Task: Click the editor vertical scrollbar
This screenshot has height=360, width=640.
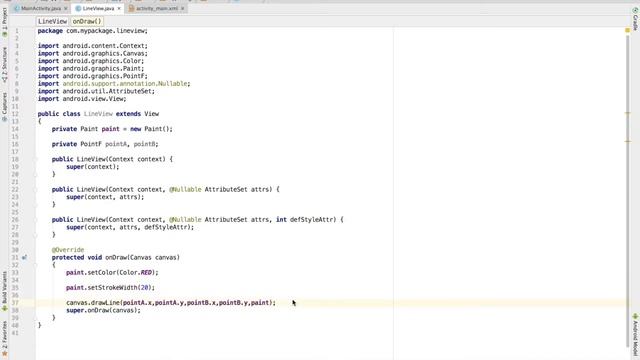Action: click(x=628, y=192)
